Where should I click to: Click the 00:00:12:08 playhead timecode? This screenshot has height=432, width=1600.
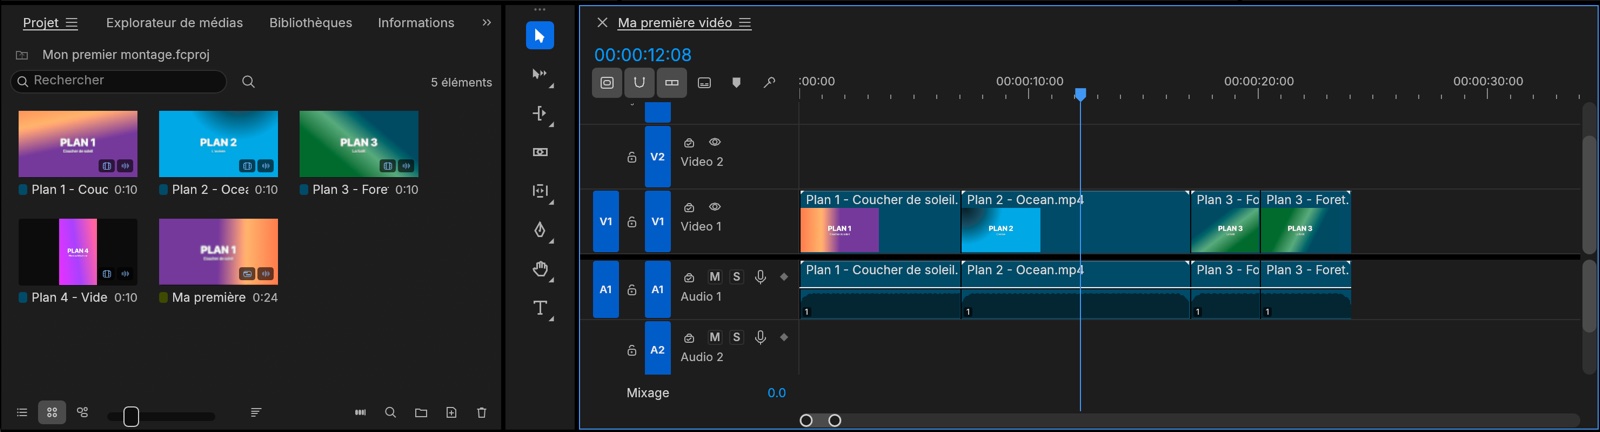[x=643, y=55]
